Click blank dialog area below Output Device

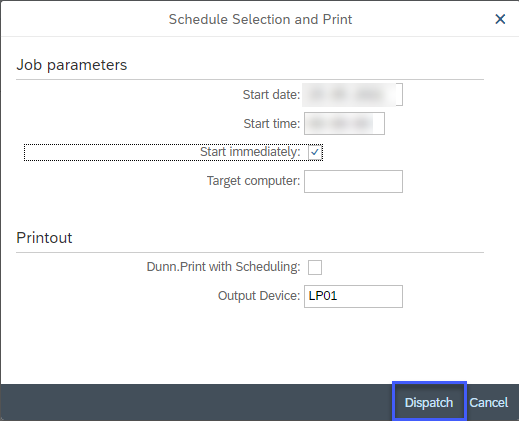coord(260,347)
